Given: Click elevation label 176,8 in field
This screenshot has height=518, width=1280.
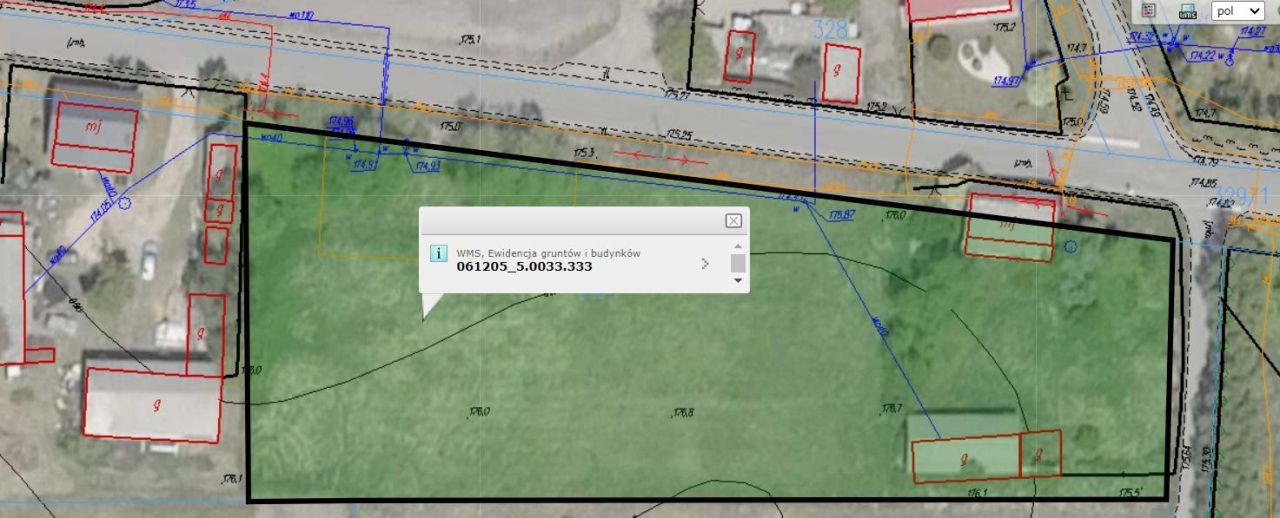Looking at the screenshot, I should pyautogui.click(x=683, y=412).
